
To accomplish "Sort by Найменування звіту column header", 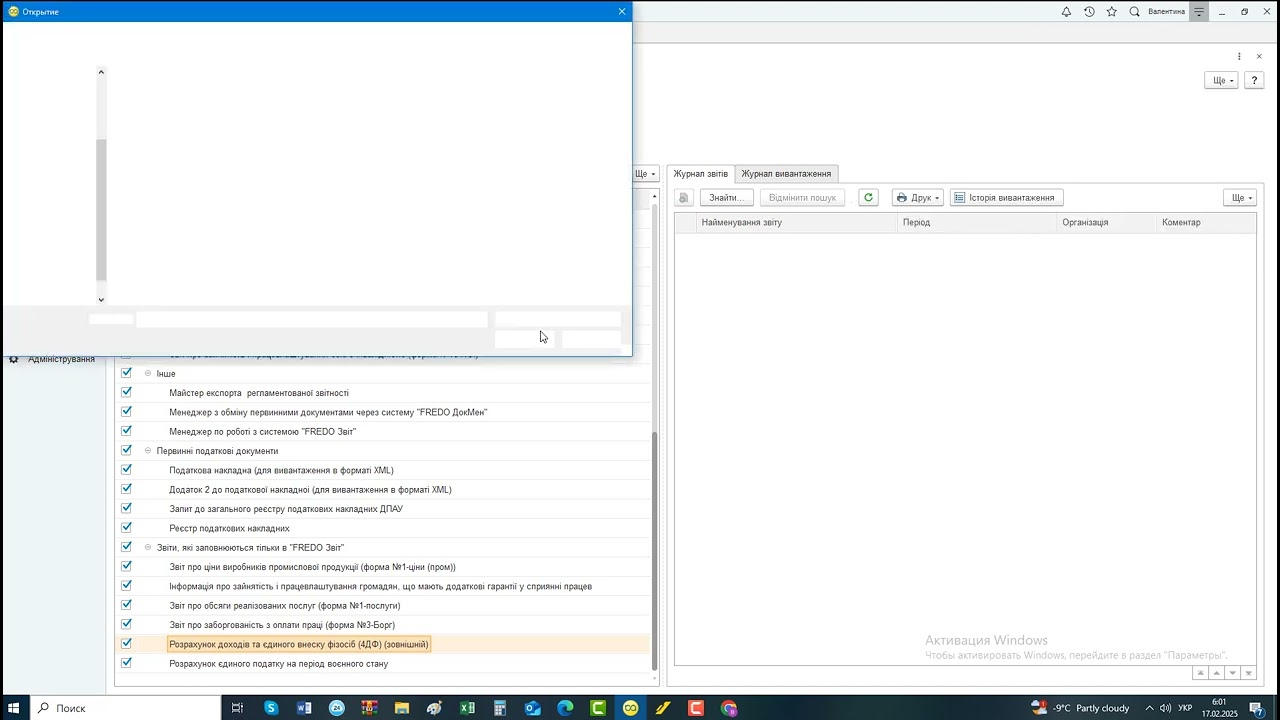I will (x=797, y=222).
